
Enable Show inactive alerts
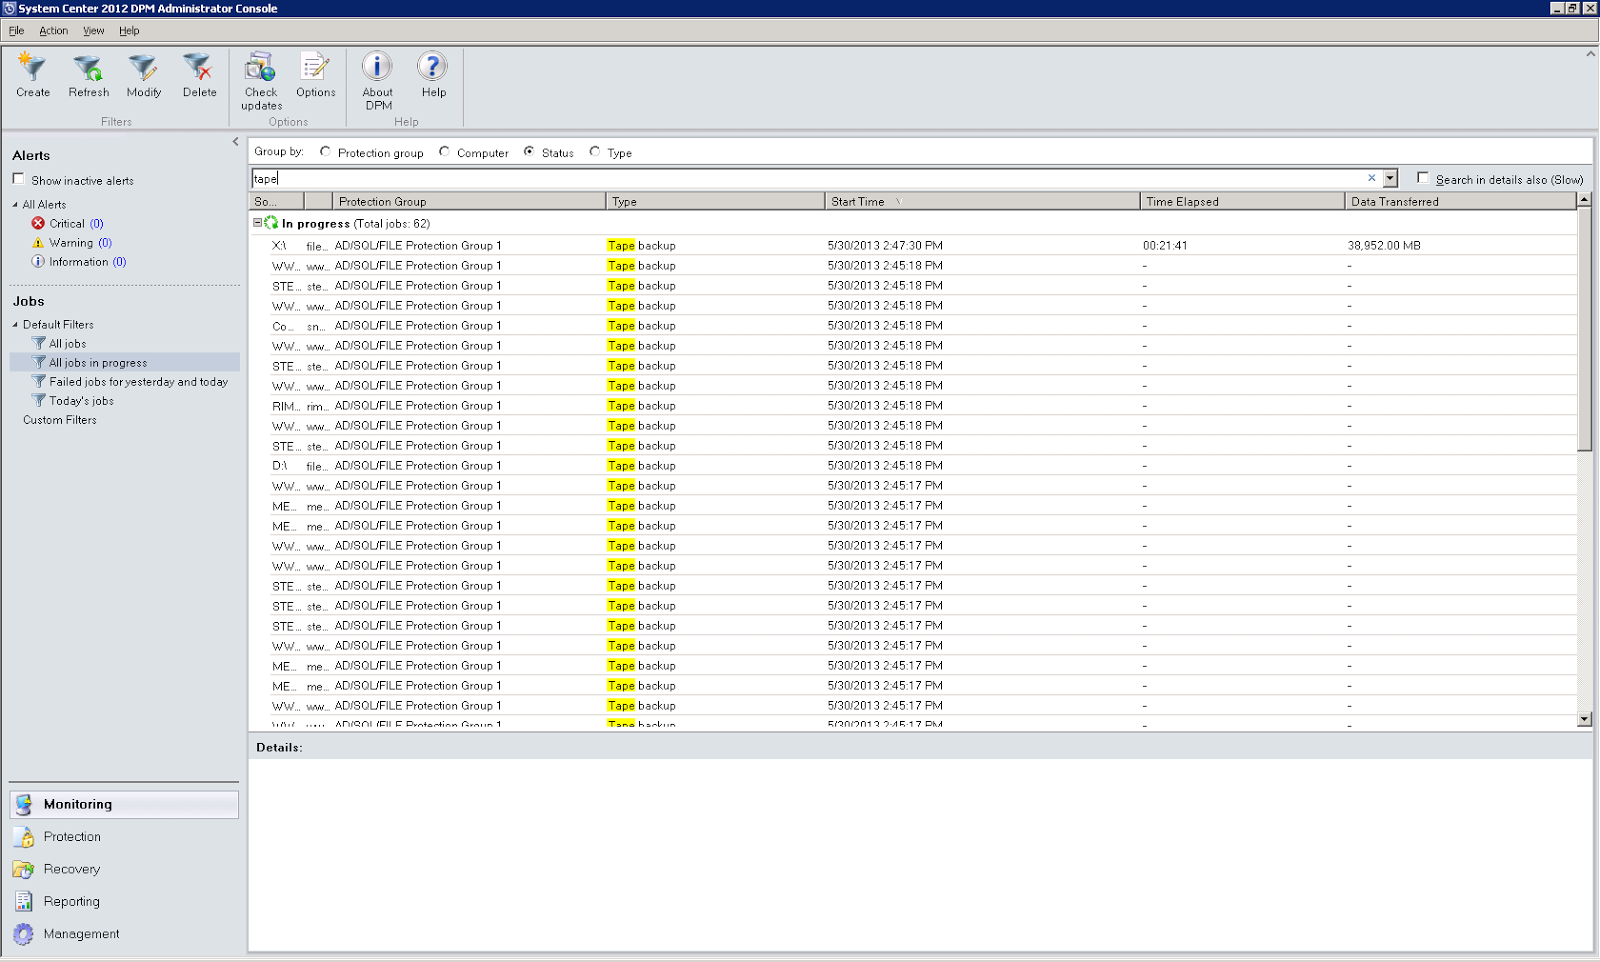point(18,178)
